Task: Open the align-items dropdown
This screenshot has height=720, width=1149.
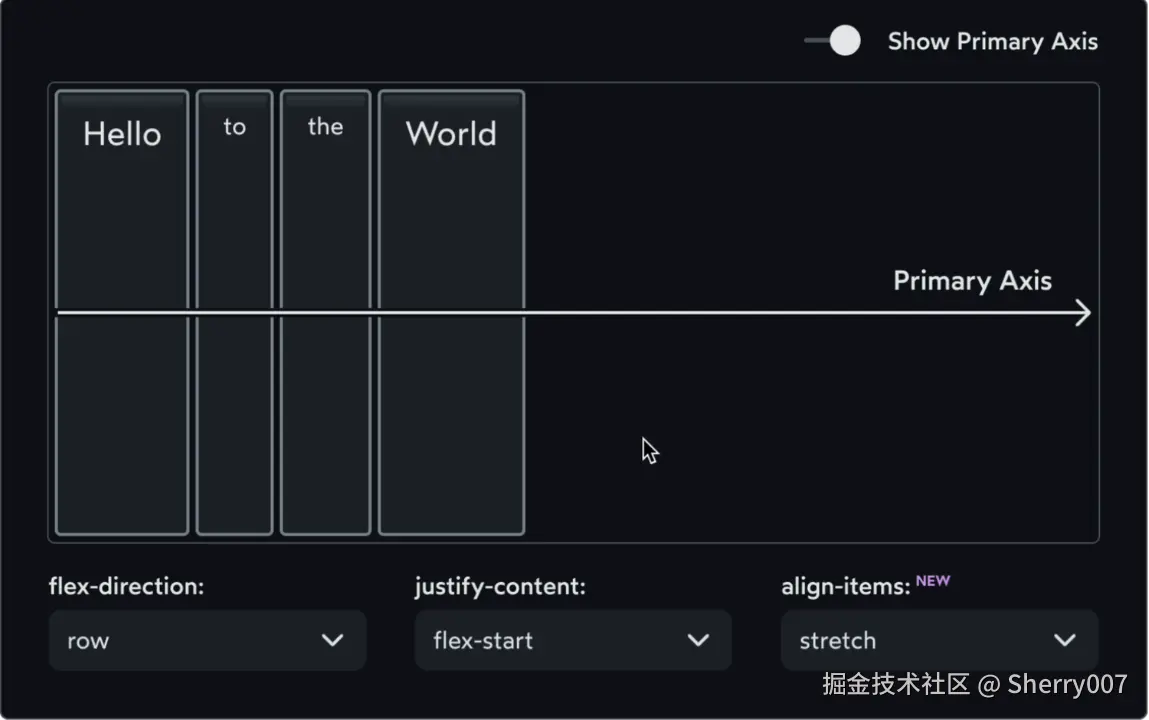Action: (938, 640)
